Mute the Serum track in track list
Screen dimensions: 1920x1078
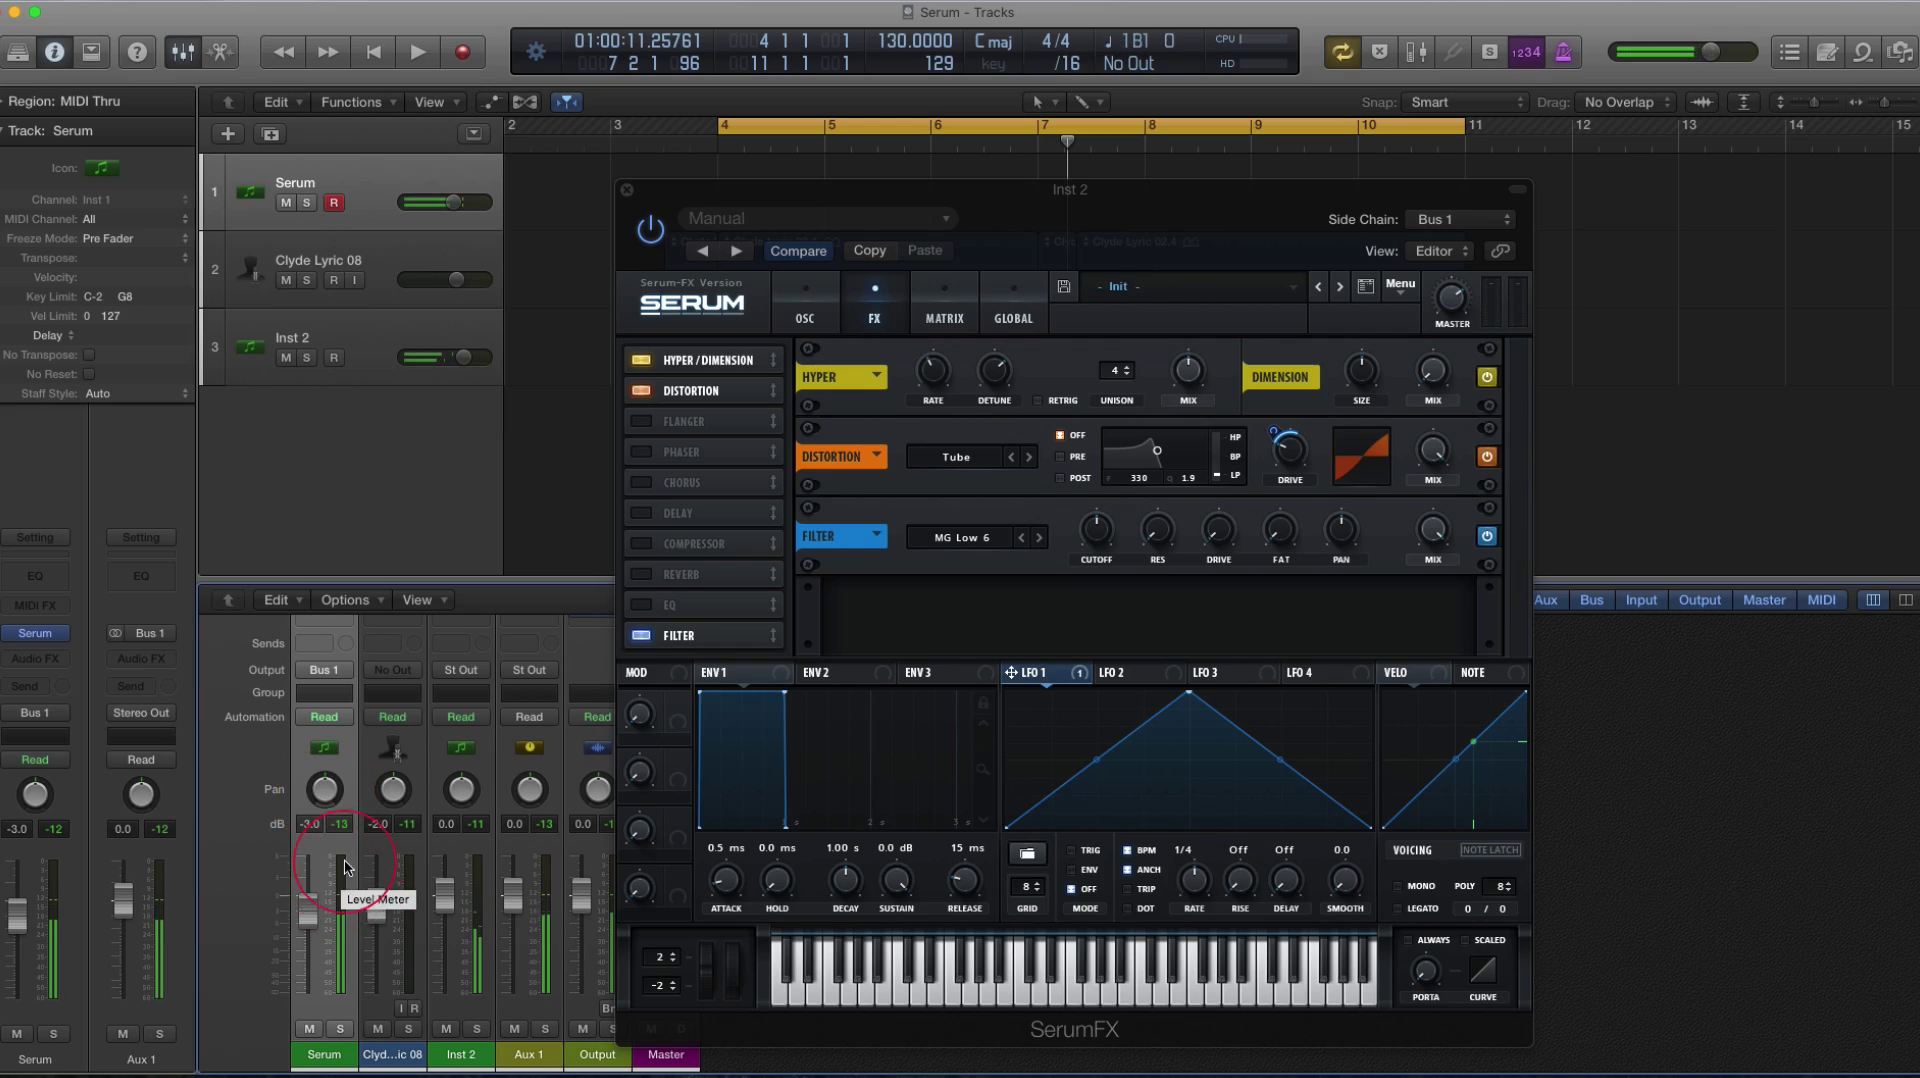pyautogui.click(x=286, y=202)
